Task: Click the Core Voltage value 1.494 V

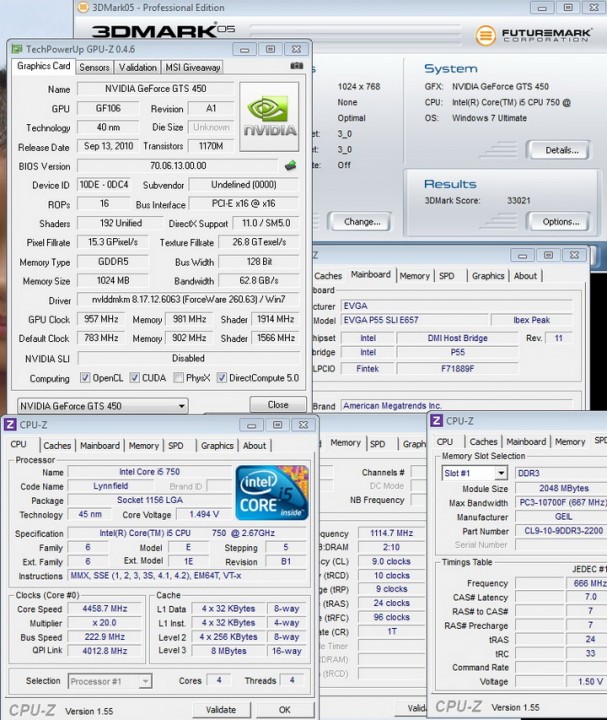Action: coord(204,514)
